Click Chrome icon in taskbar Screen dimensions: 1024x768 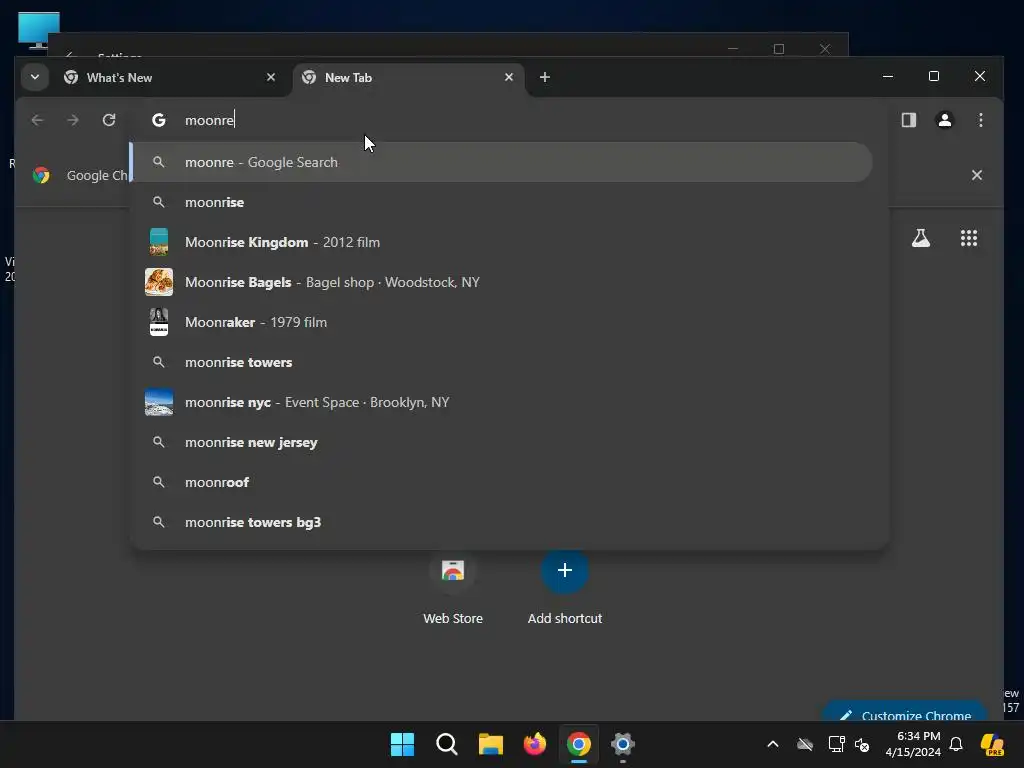point(579,744)
